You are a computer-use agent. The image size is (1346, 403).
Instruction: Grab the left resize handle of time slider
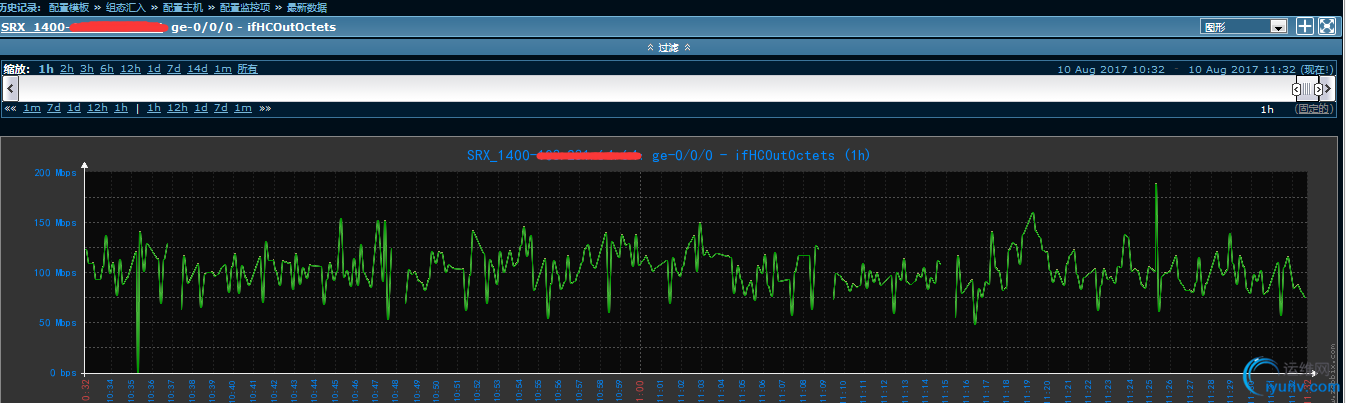pyautogui.click(x=1297, y=89)
